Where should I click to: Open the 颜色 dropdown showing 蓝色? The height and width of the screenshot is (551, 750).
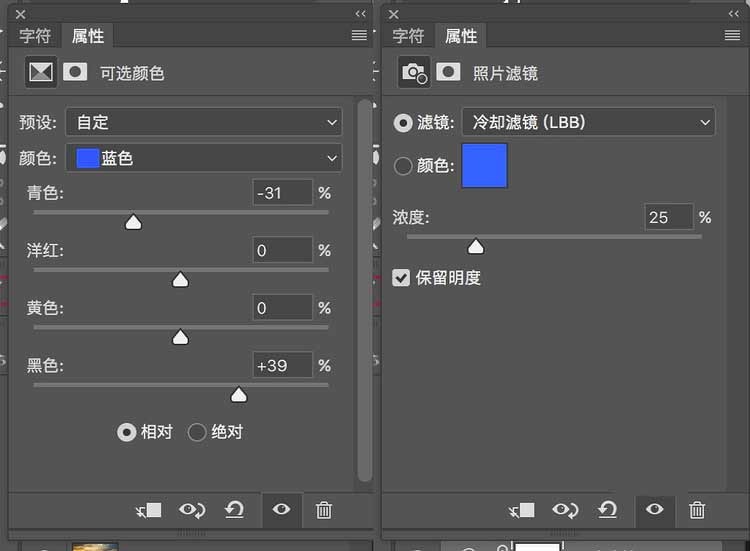click(x=204, y=158)
